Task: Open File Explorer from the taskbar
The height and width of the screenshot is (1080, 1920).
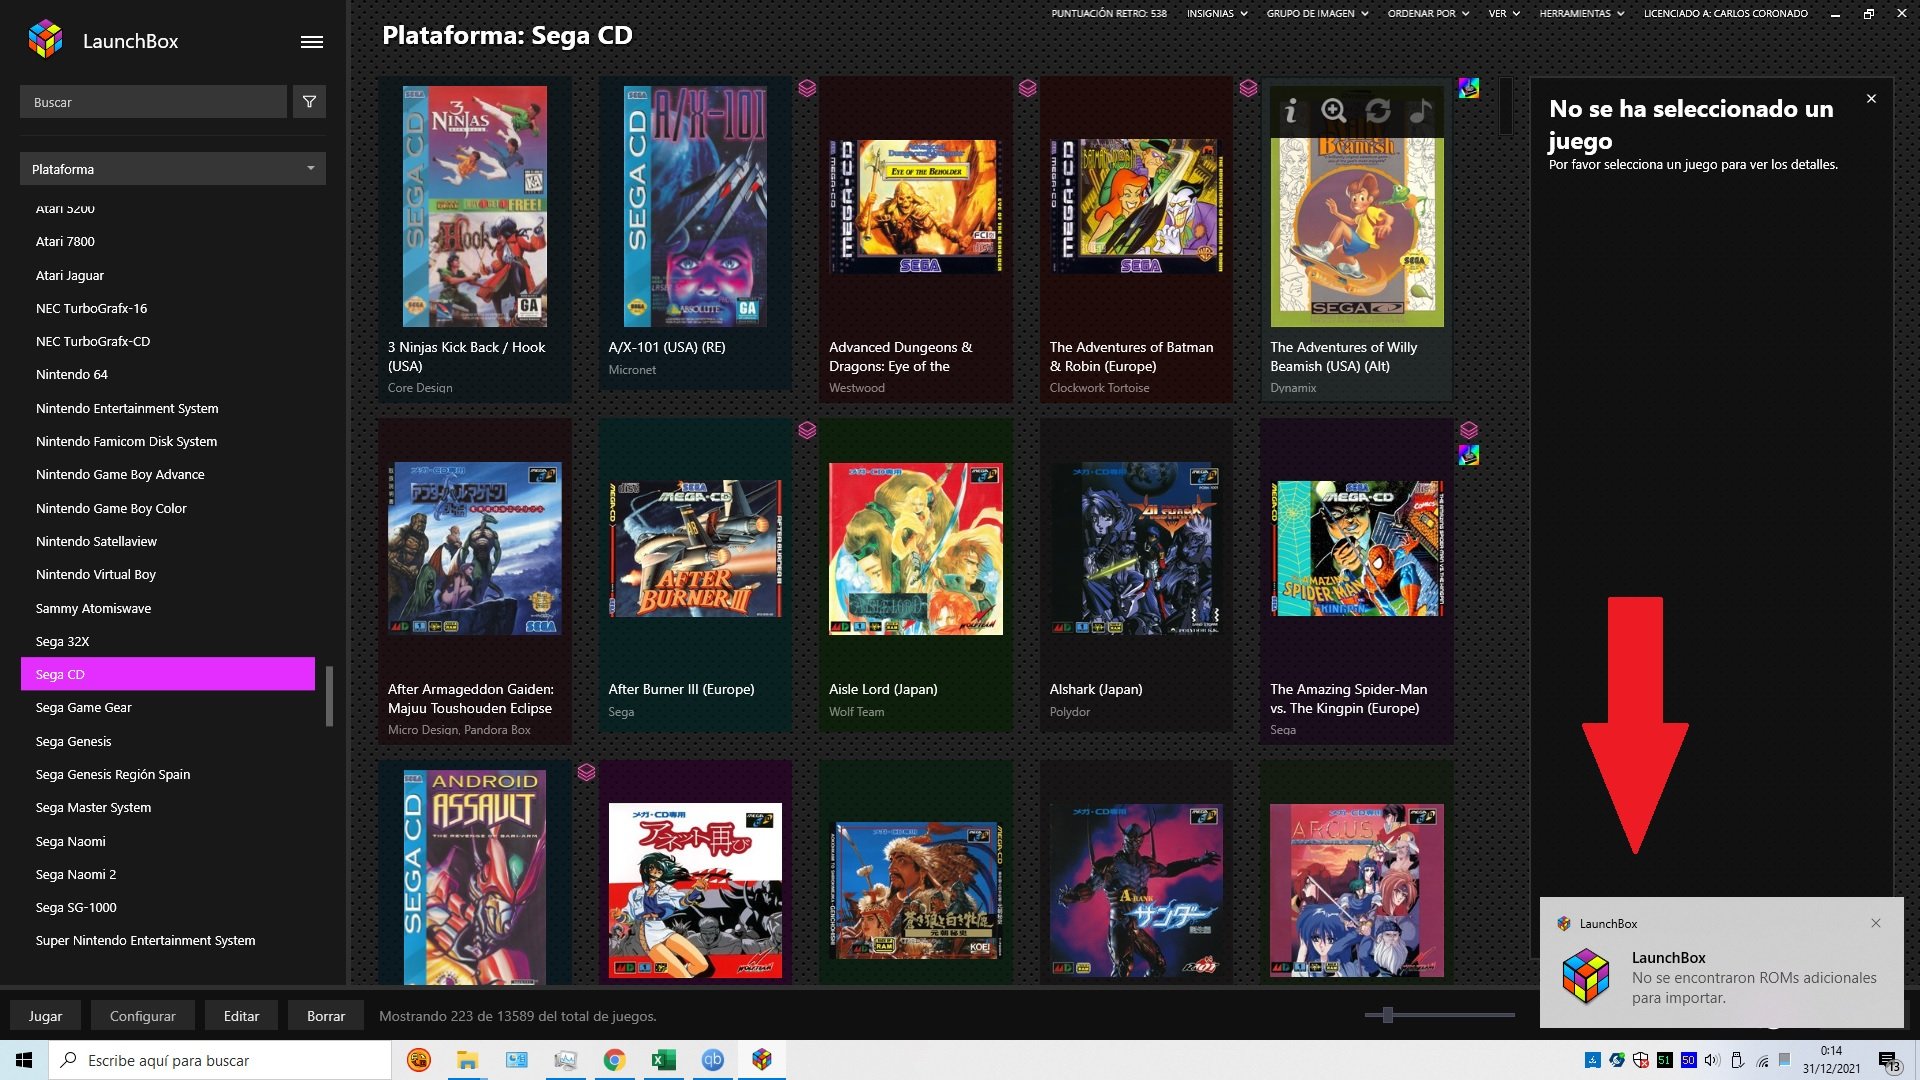Action: (x=467, y=1060)
